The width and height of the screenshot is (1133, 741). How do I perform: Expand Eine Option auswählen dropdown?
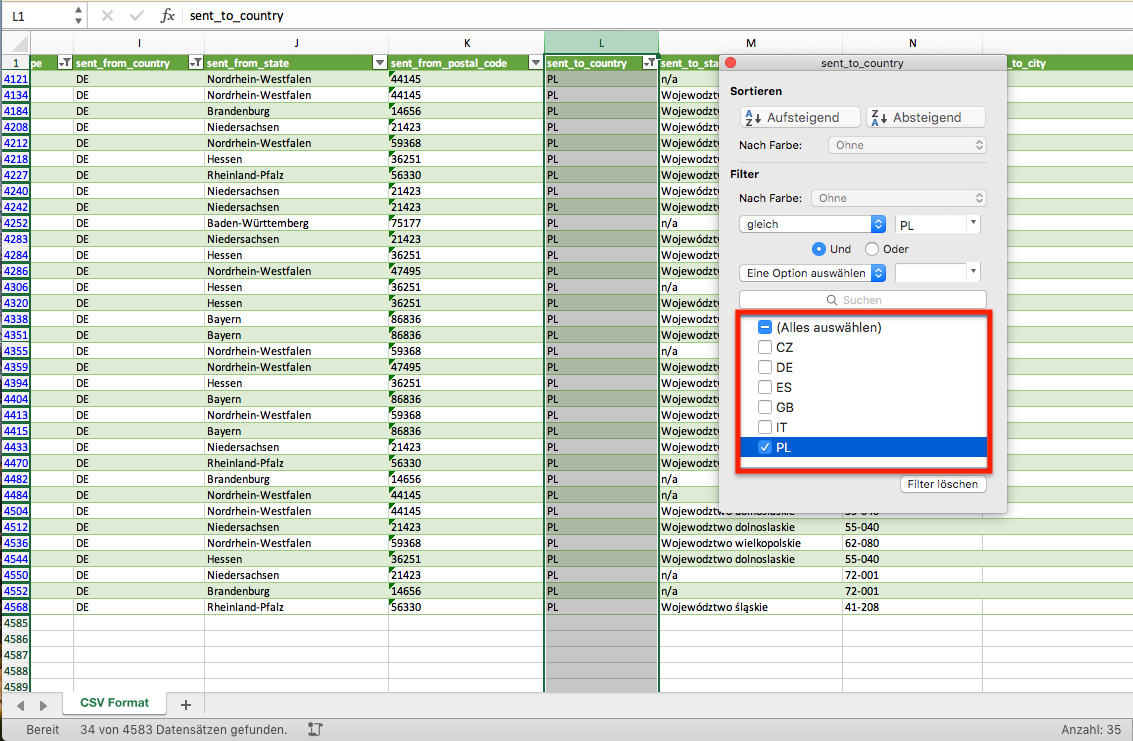[812, 273]
